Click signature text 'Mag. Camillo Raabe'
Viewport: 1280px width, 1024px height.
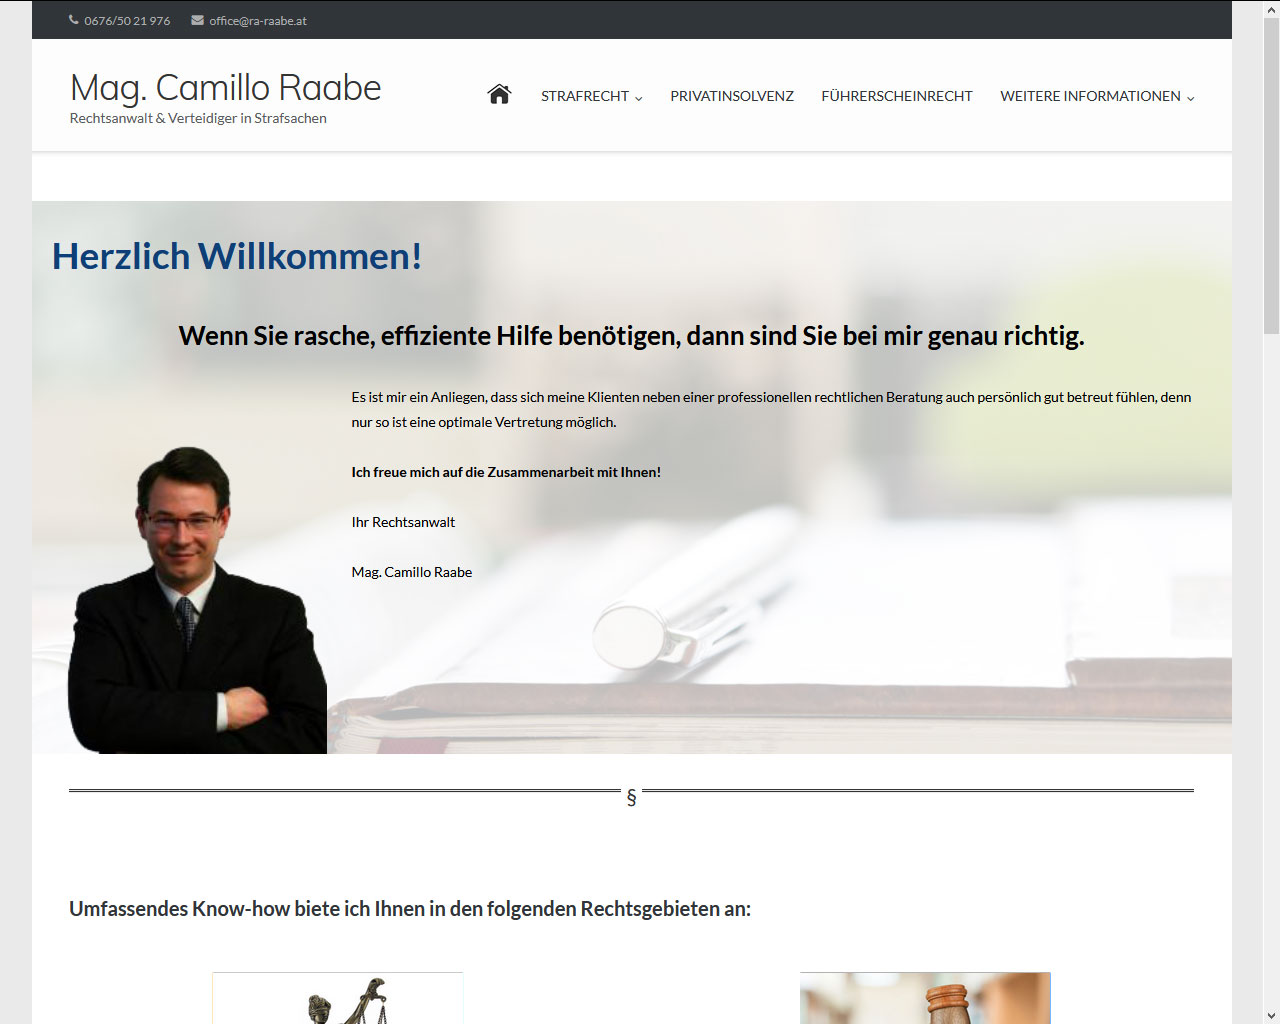click(x=412, y=572)
